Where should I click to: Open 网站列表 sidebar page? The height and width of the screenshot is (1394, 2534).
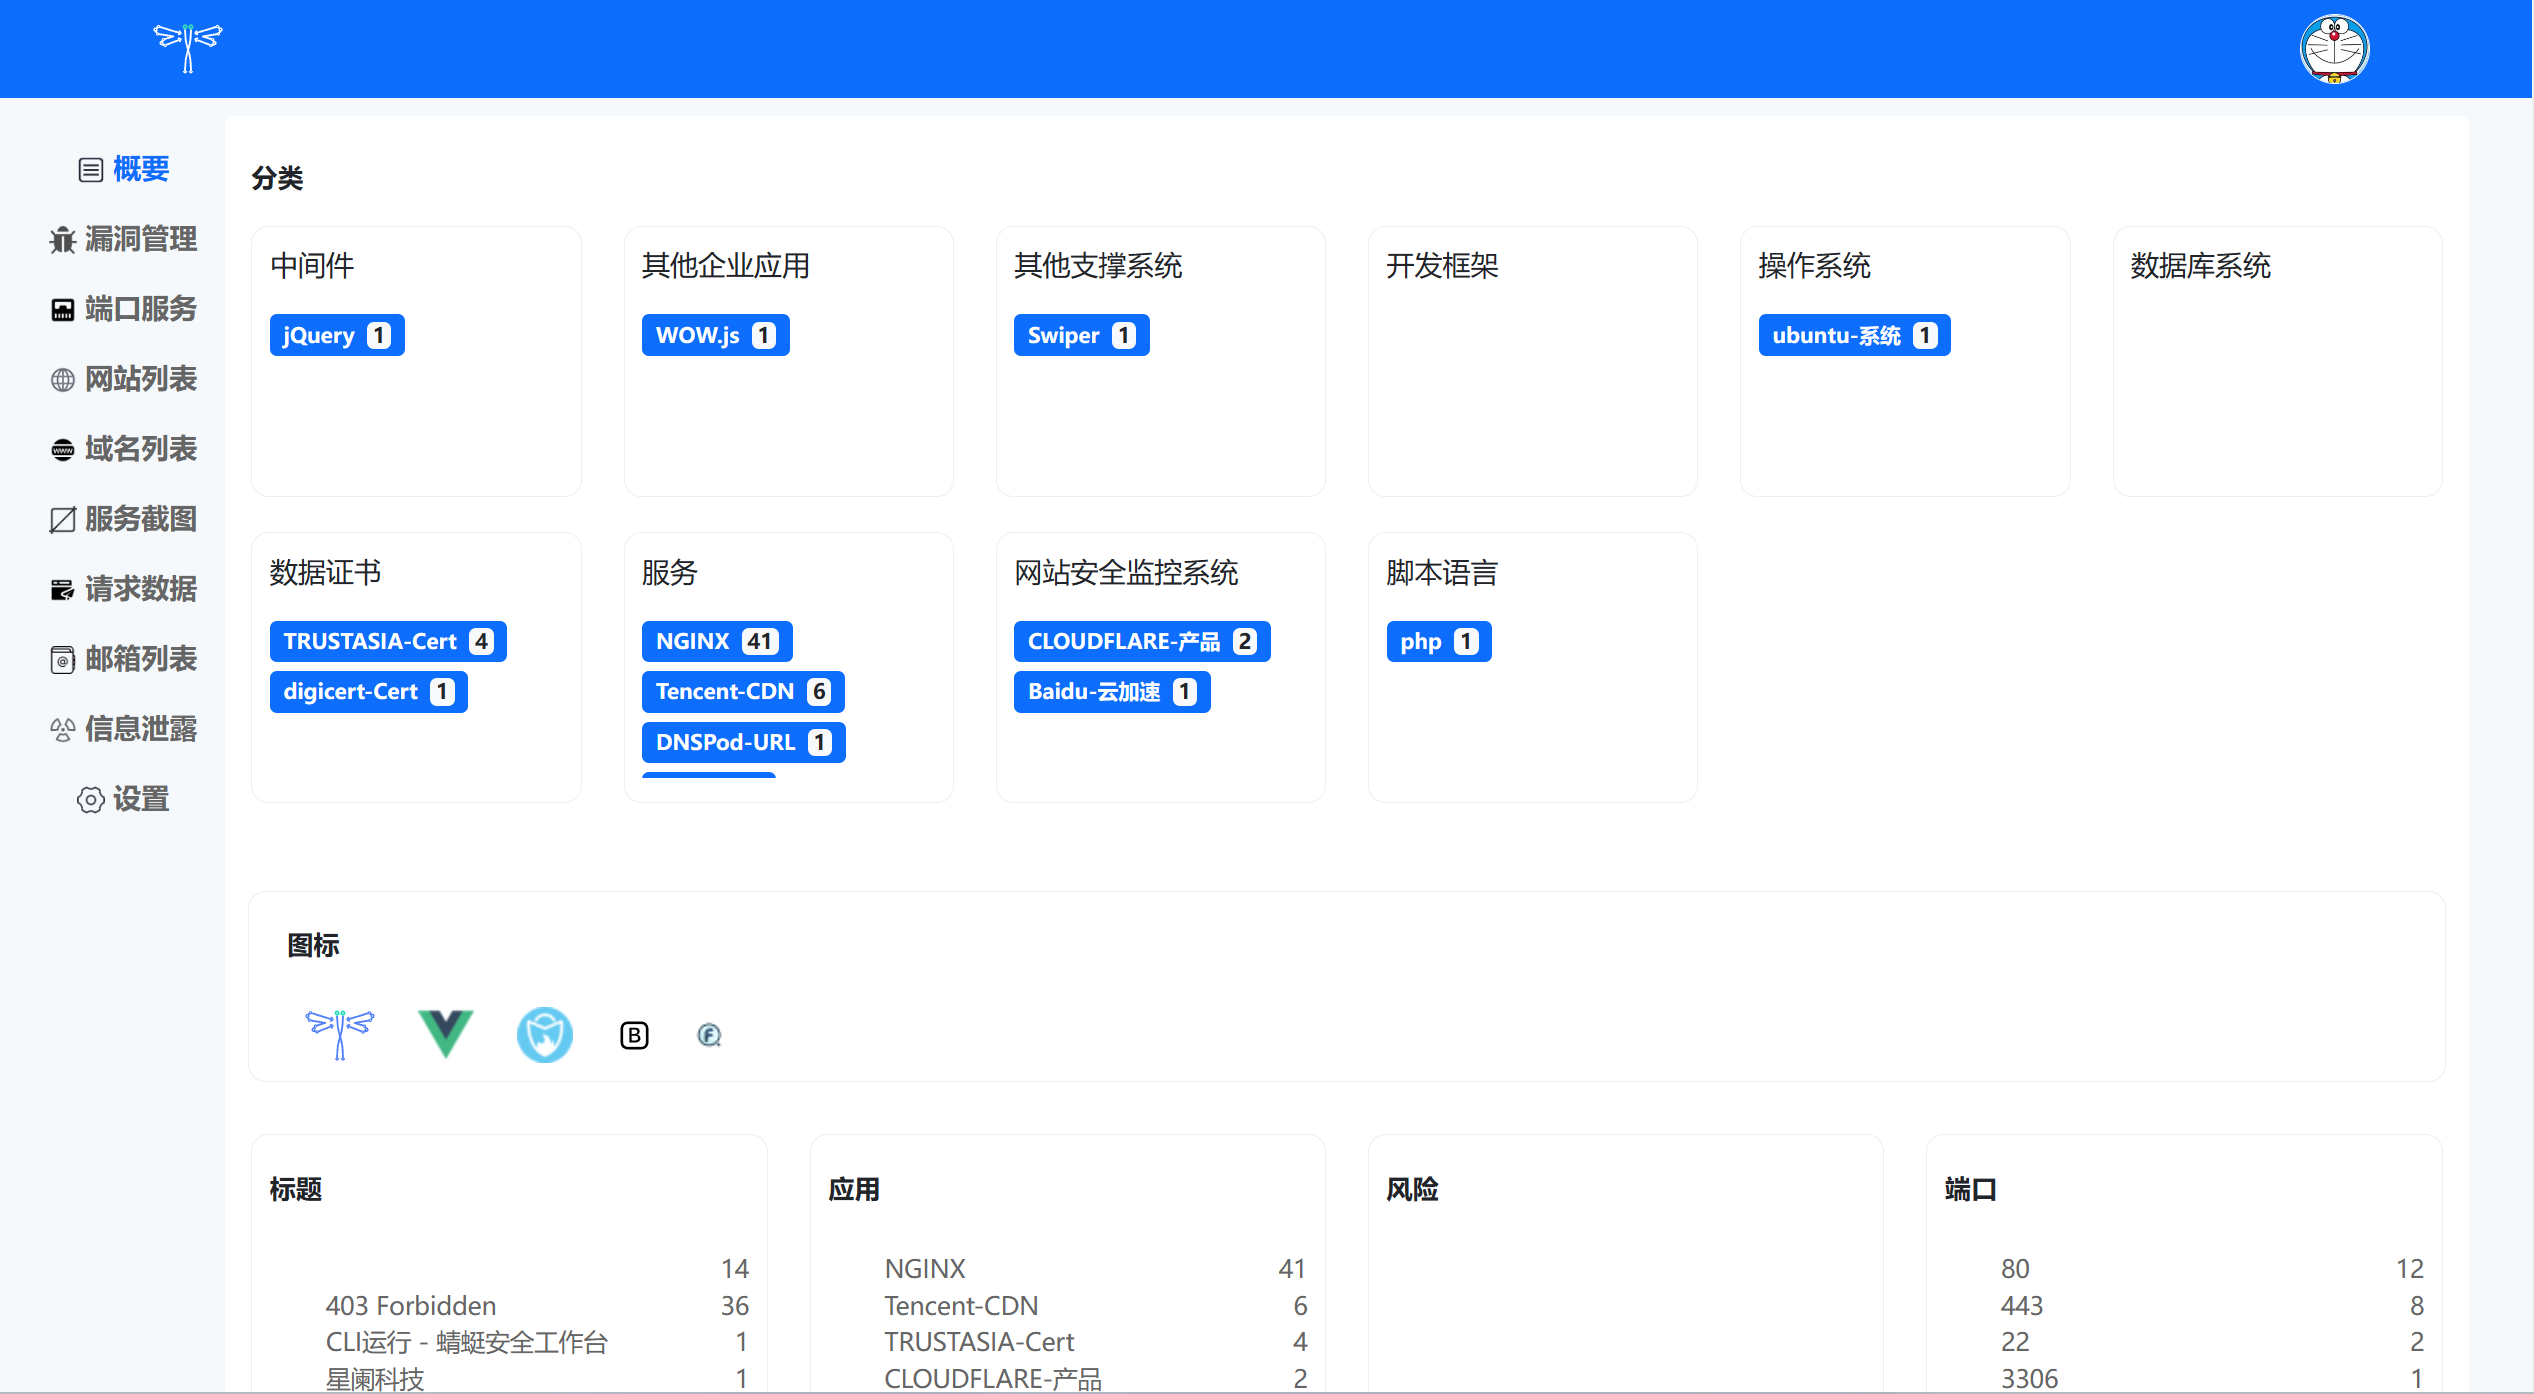pyautogui.click(x=140, y=379)
